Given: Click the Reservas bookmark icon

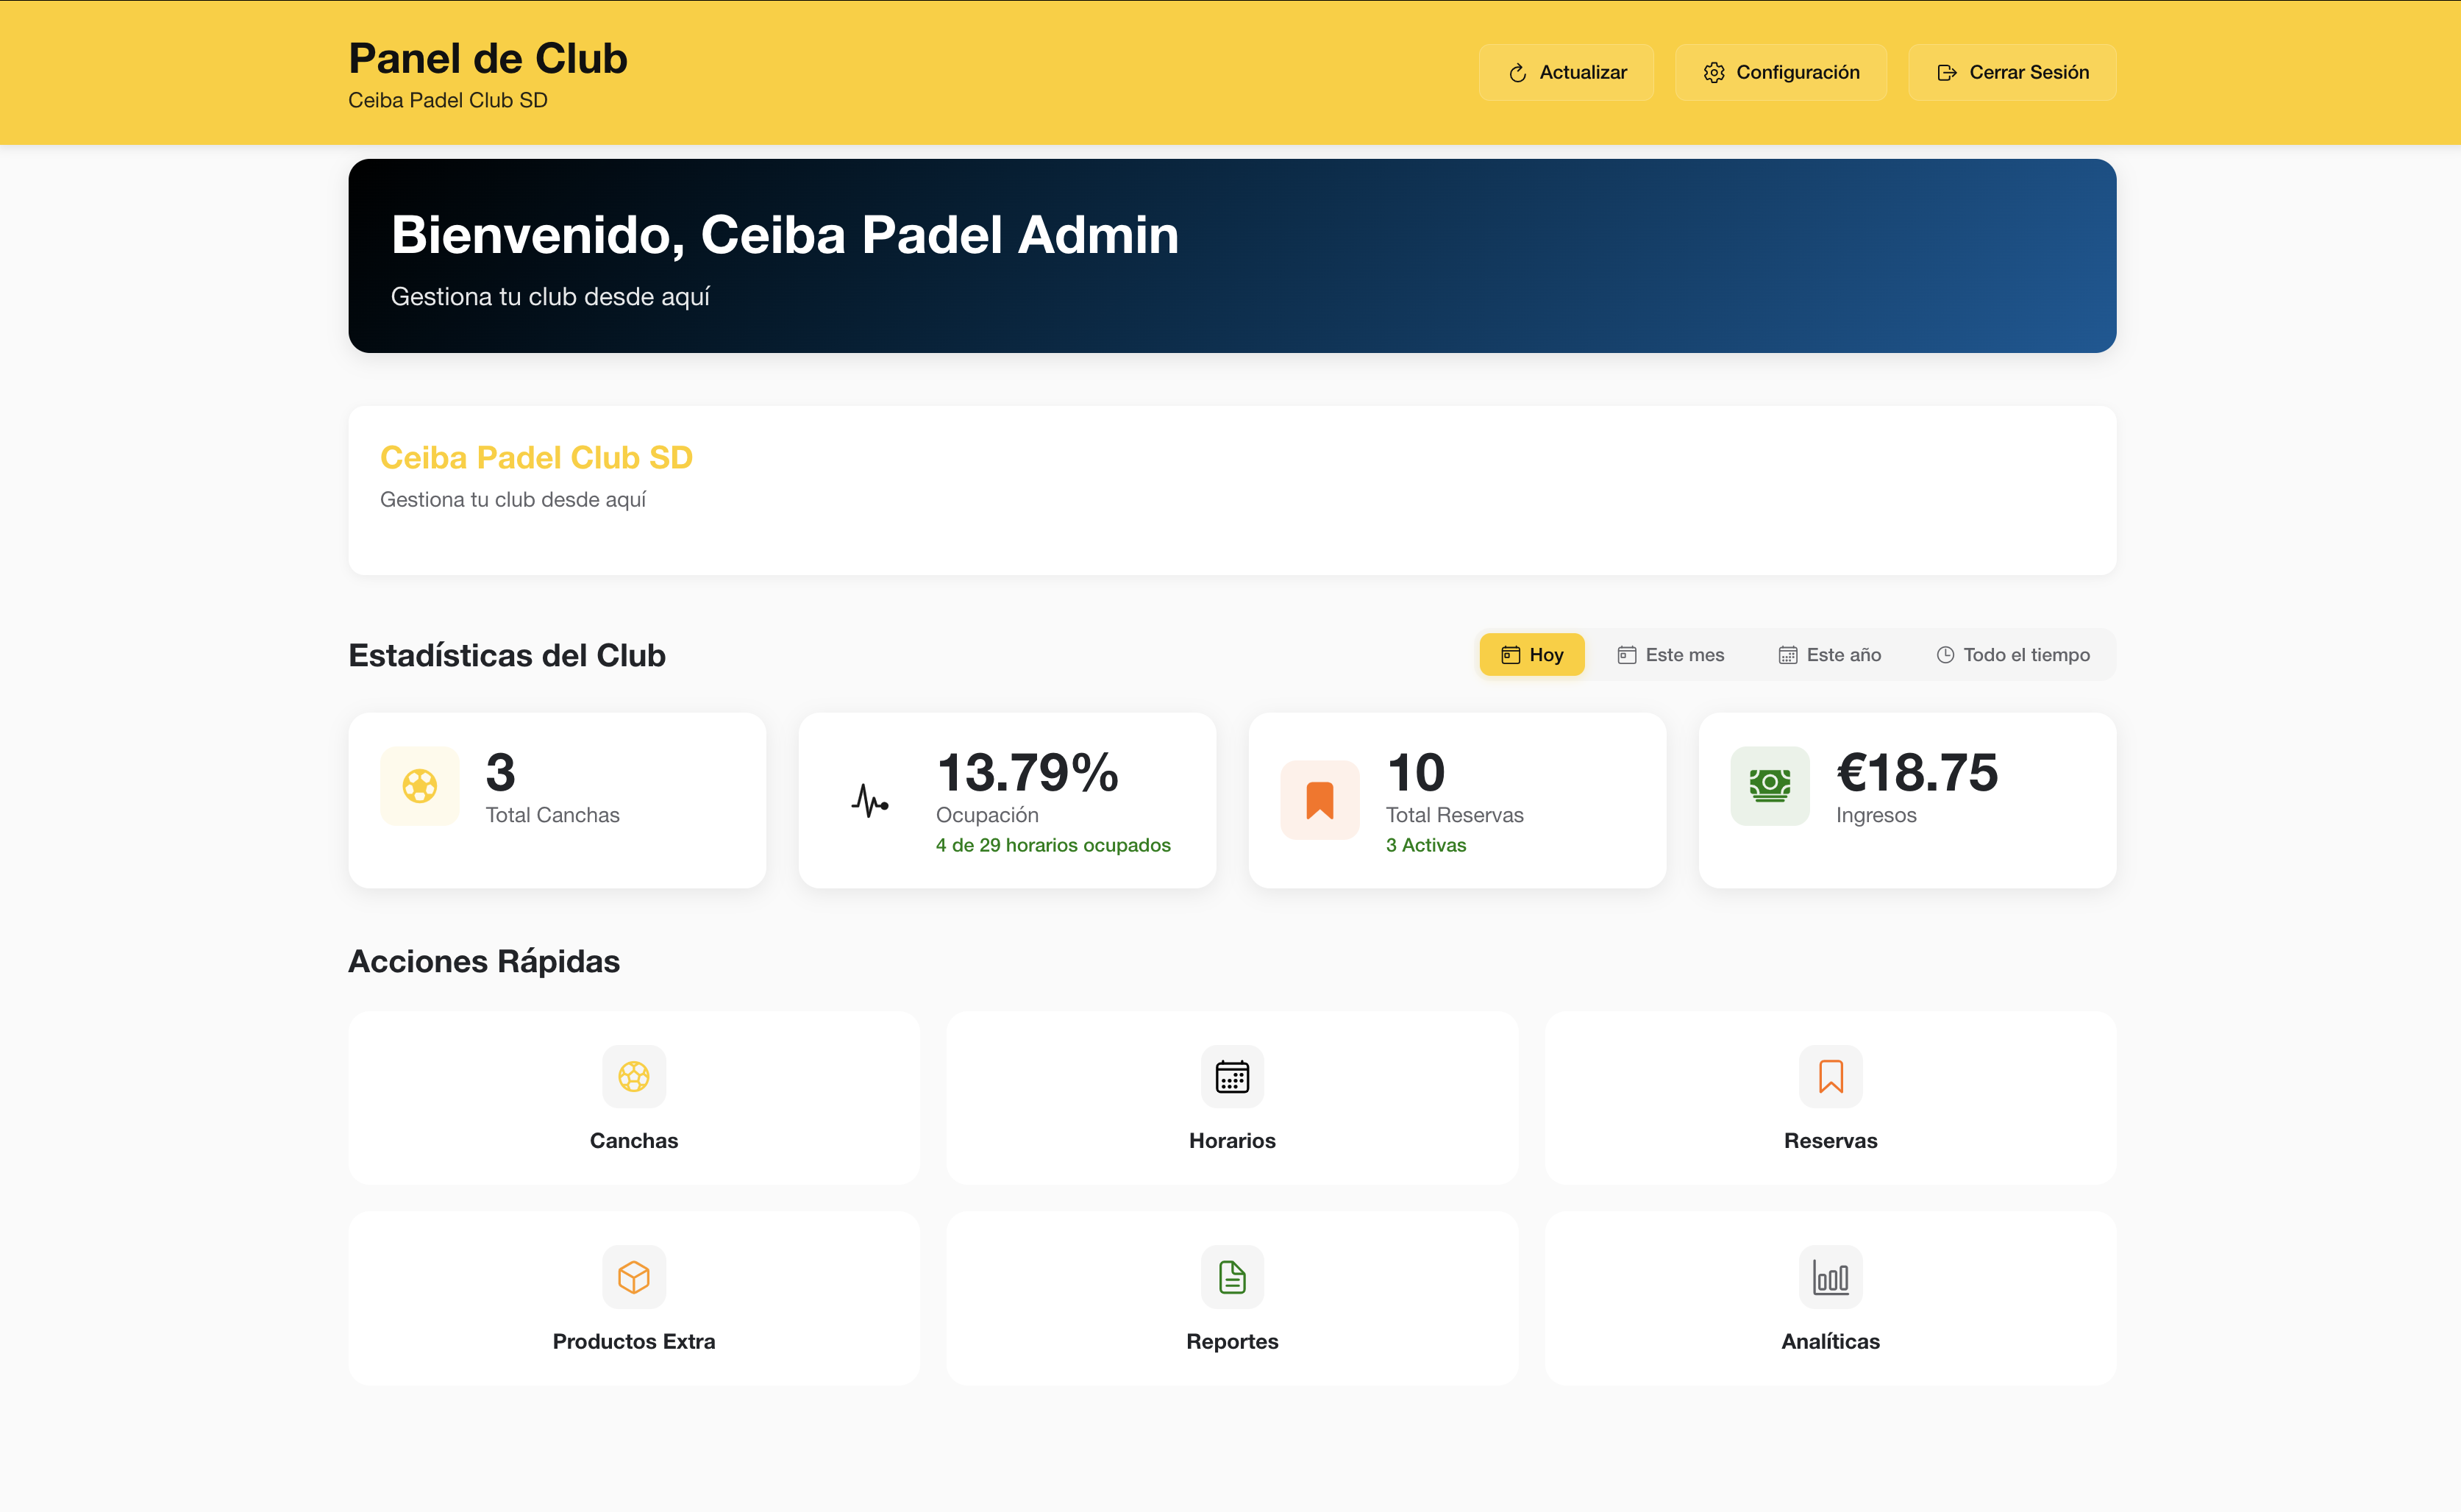Looking at the screenshot, I should [x=1830, y=1077].
